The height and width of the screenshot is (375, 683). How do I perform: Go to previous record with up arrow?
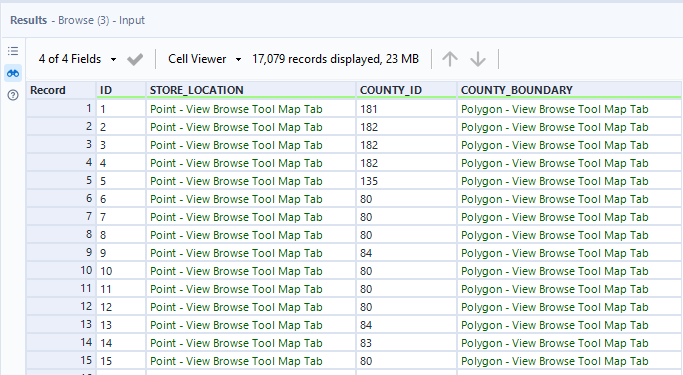click(x=450, y=59)
